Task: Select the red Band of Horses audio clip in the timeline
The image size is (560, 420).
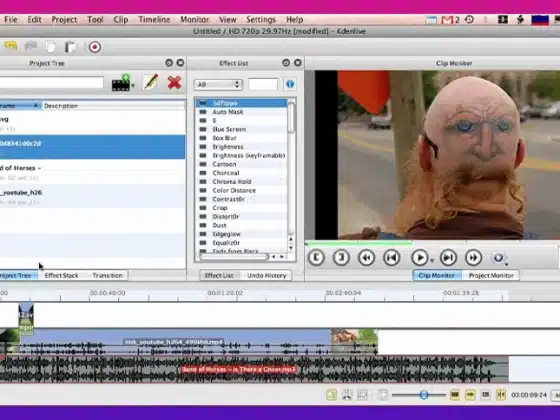Action: (254, 369)
